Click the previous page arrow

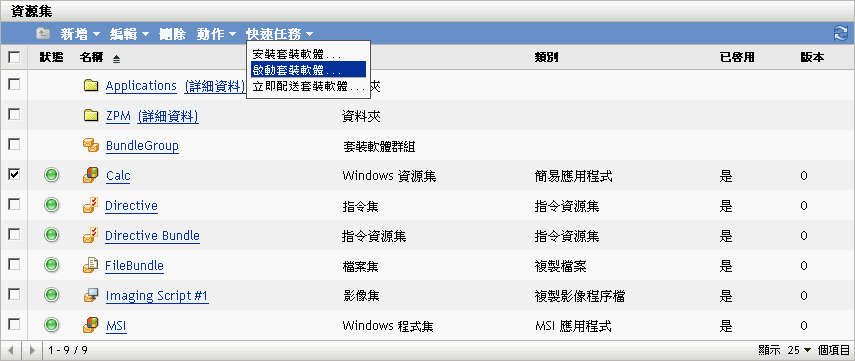11,350
